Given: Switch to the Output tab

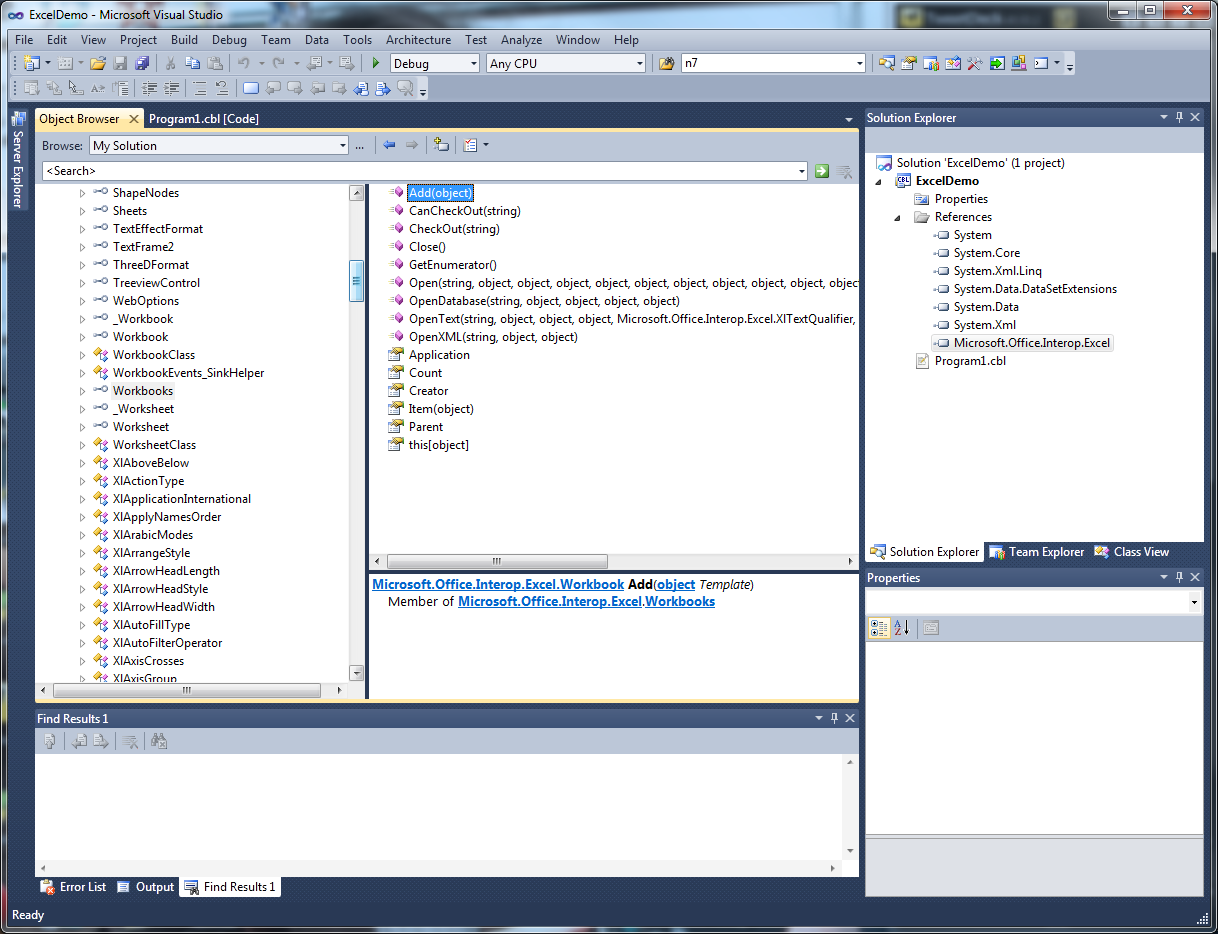Looking at the screenshot, I should 146,887.
